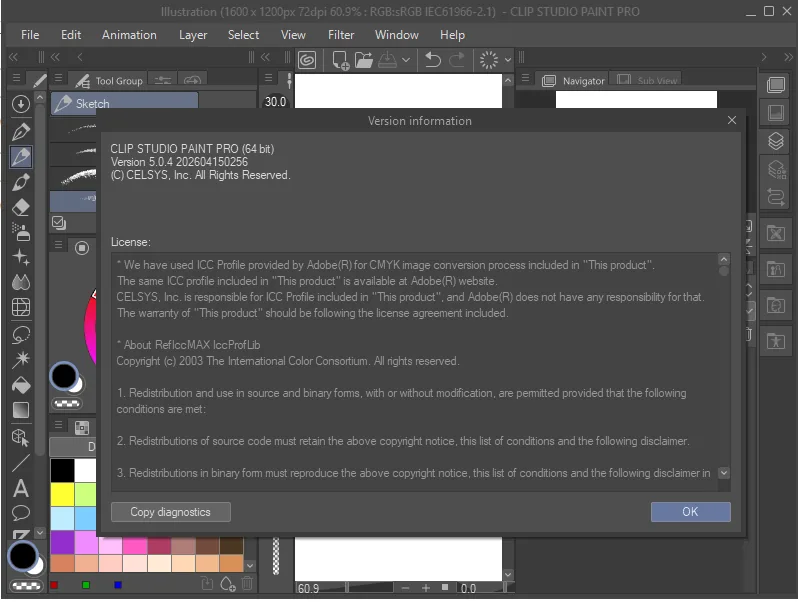Pick the yellow color swatch
Image resolution: width=798 pixels, height=602 pixels.
[62, 494]
